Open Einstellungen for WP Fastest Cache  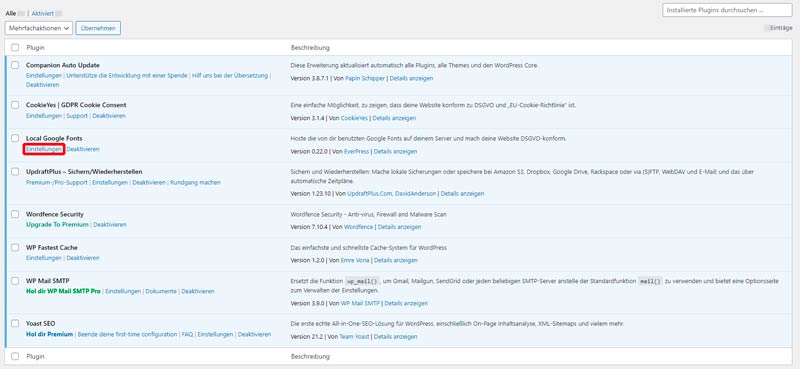pyautogui.click(x=44, y=258)
